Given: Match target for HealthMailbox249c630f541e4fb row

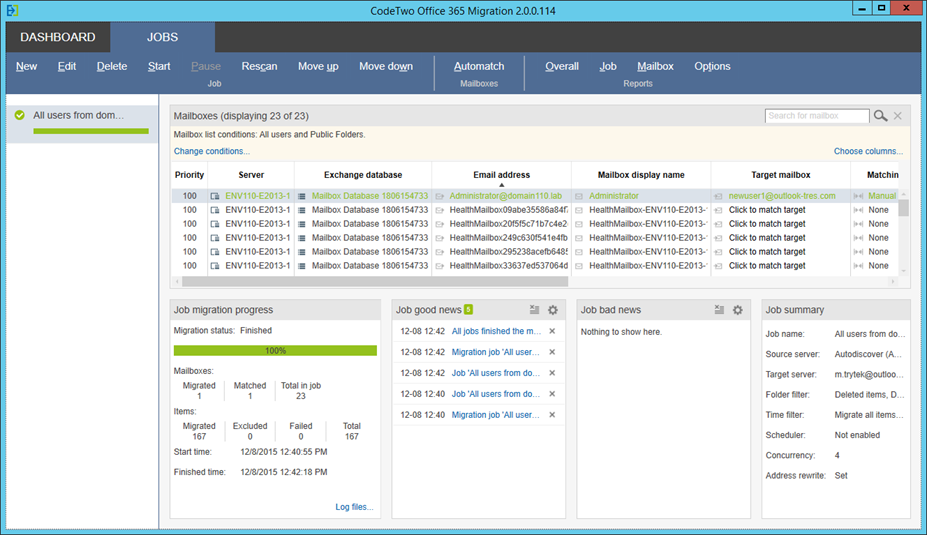Looking at the screenshot, I should (767, 238).
